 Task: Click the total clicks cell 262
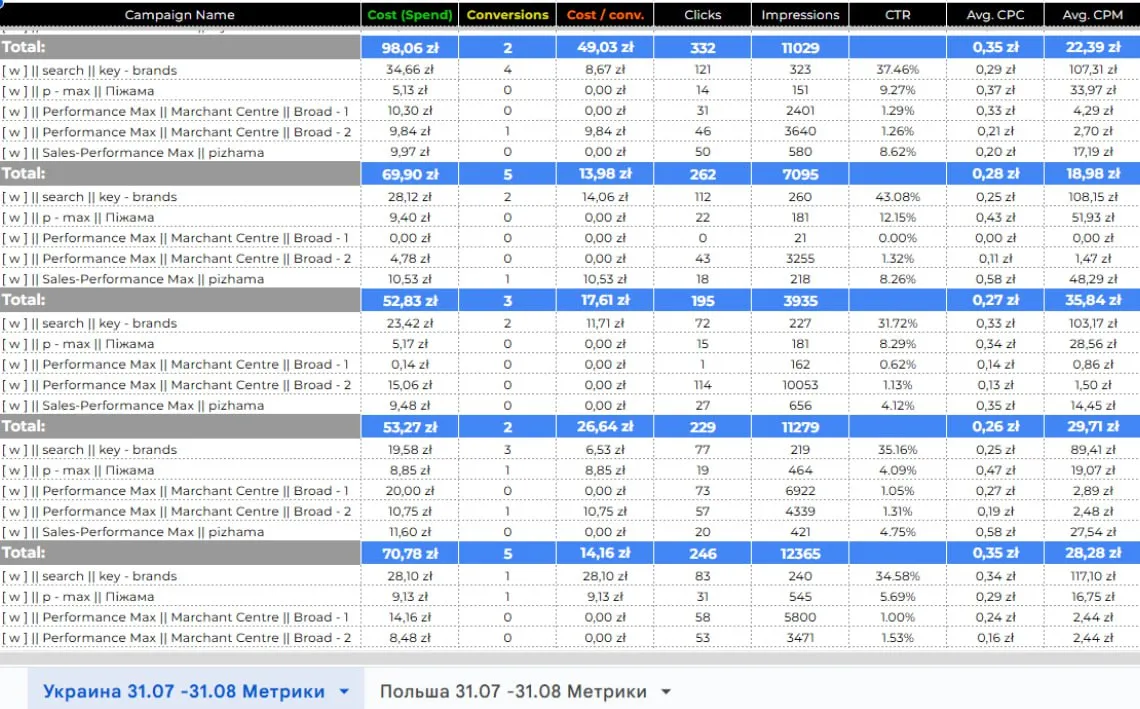702,174
